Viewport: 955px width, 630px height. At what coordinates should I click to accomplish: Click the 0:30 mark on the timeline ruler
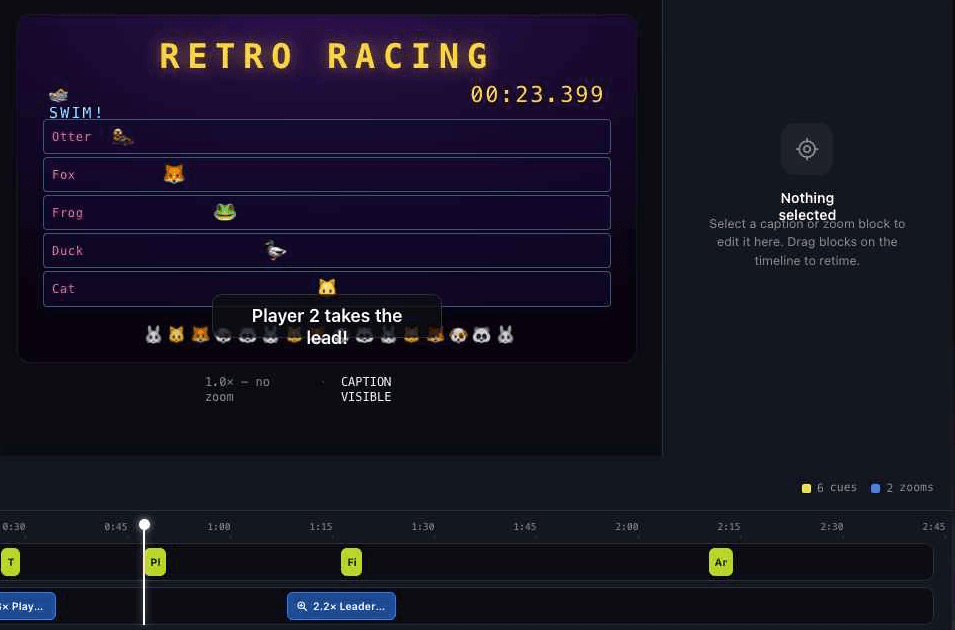[13, 526]
